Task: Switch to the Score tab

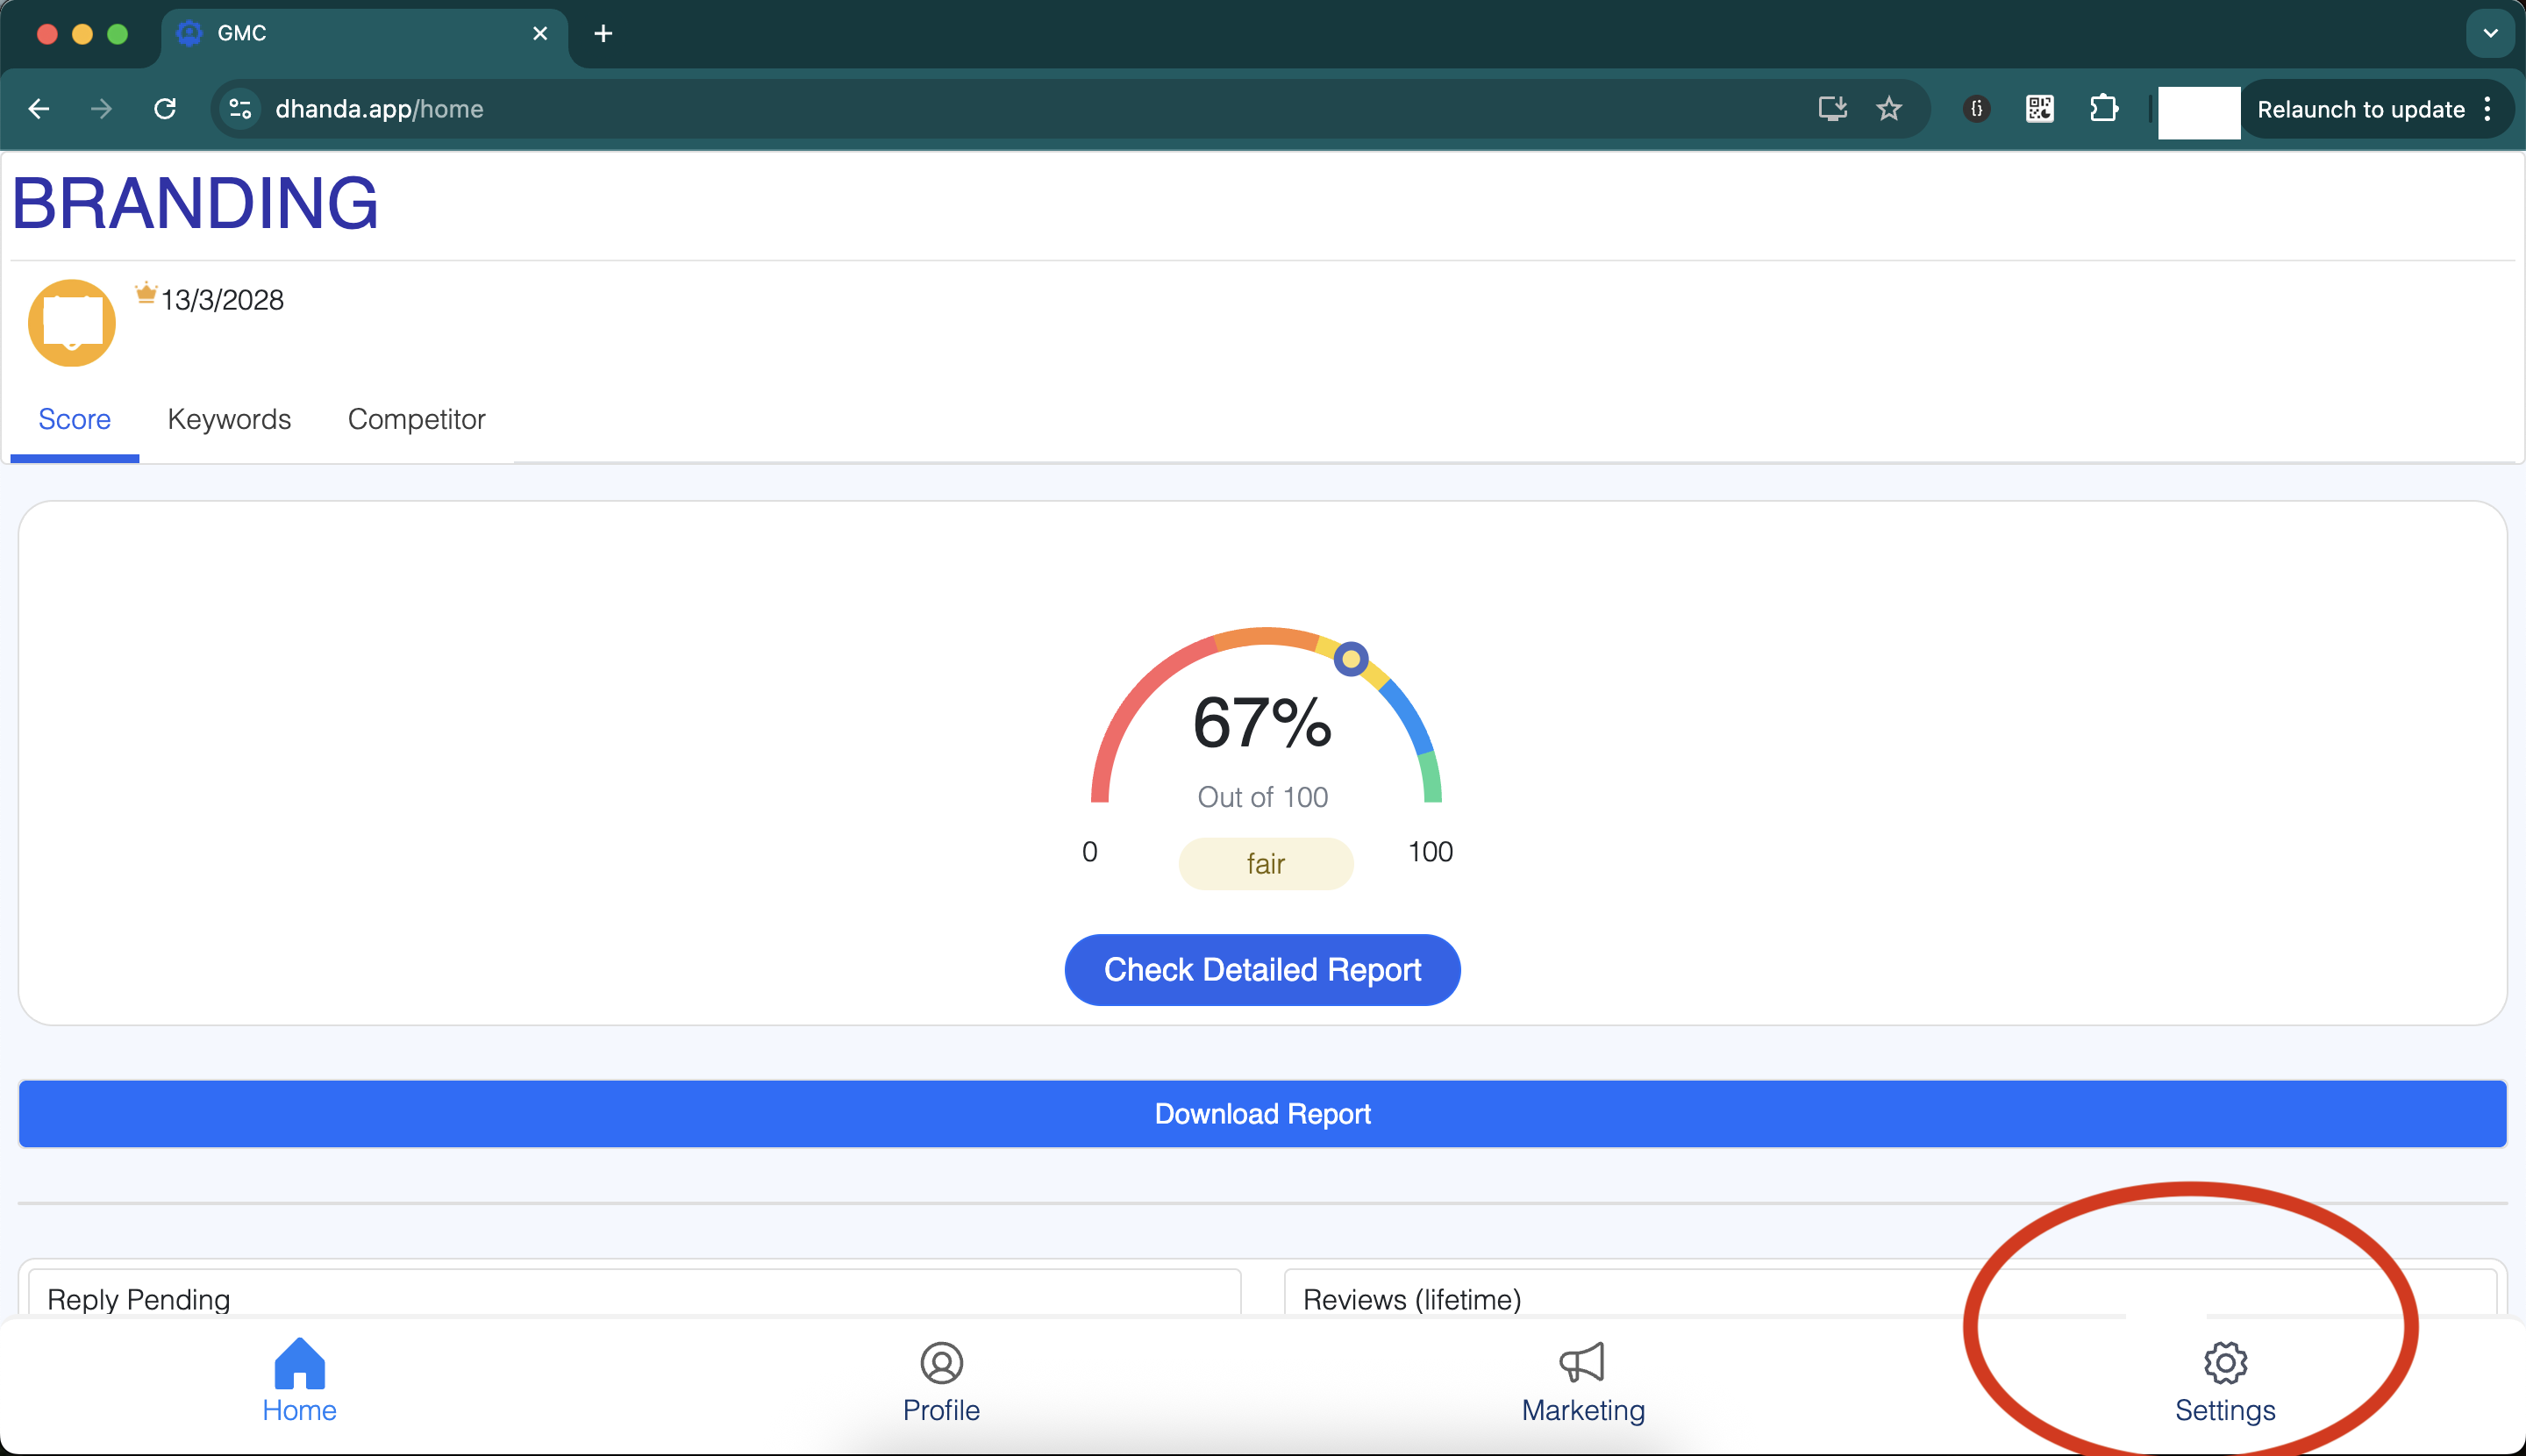Action: (x=74, y=420)
